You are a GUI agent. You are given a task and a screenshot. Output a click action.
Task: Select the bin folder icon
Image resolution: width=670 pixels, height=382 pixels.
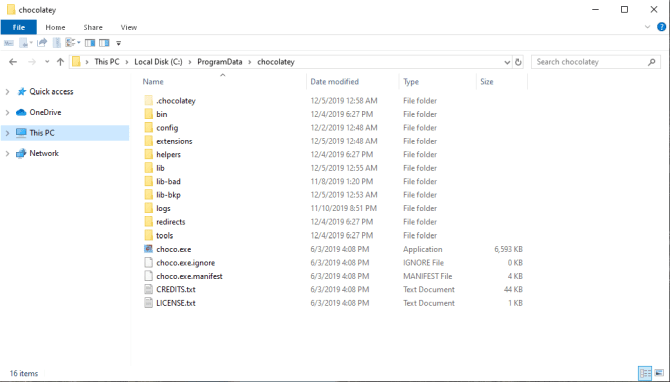pyautogui.click(x=148, y=114)
